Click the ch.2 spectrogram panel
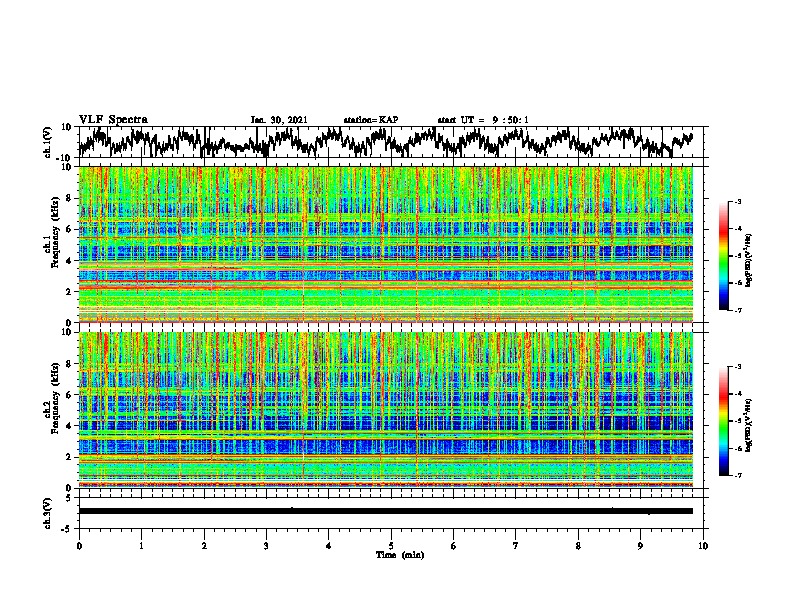The height and width of the screenshot is (612, 792). click(386, 410)
